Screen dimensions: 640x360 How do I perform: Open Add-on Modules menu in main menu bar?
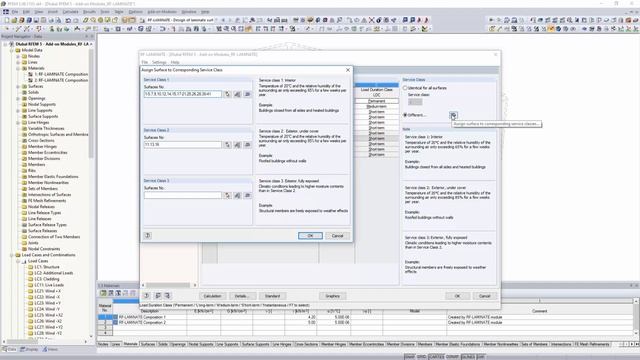pyautogui.click(x=162, y=12)
